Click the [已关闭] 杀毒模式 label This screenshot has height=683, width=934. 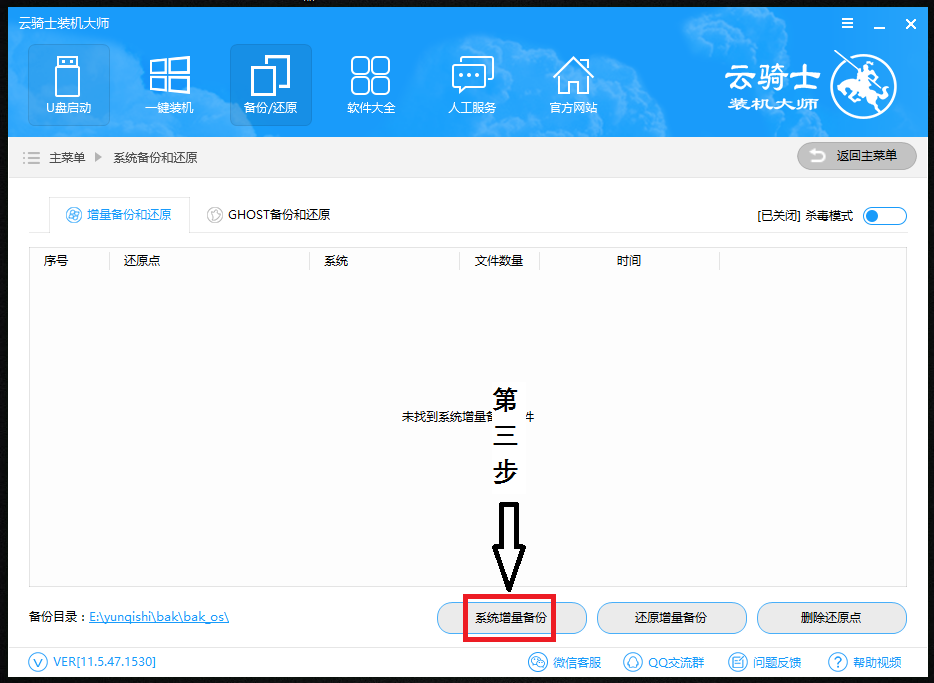805,216
